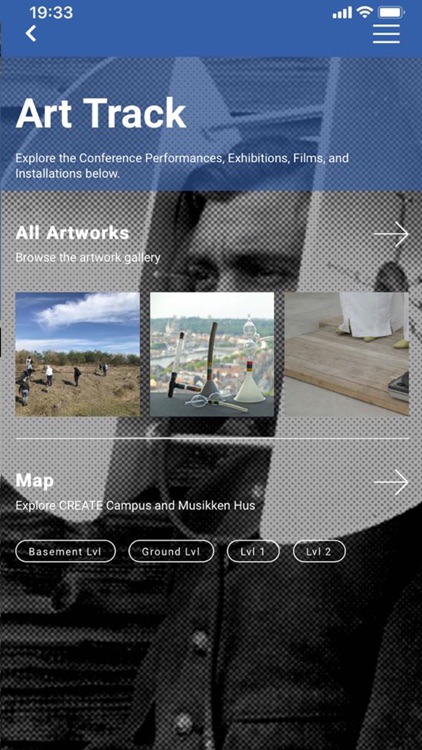Open the field walkers artwork thumbnail

[x=78, y=354]
